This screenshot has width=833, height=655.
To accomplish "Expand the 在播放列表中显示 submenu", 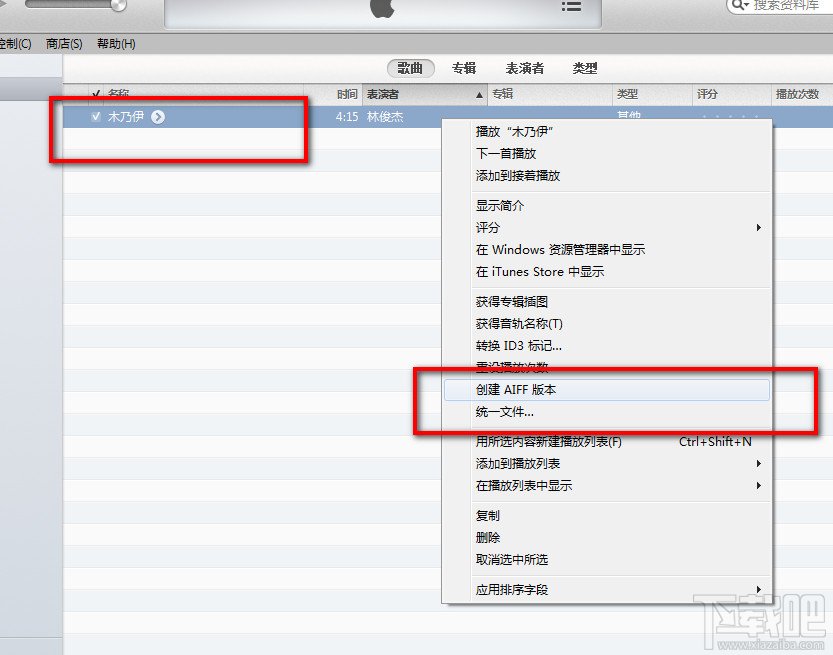I will tap(759, 486).
